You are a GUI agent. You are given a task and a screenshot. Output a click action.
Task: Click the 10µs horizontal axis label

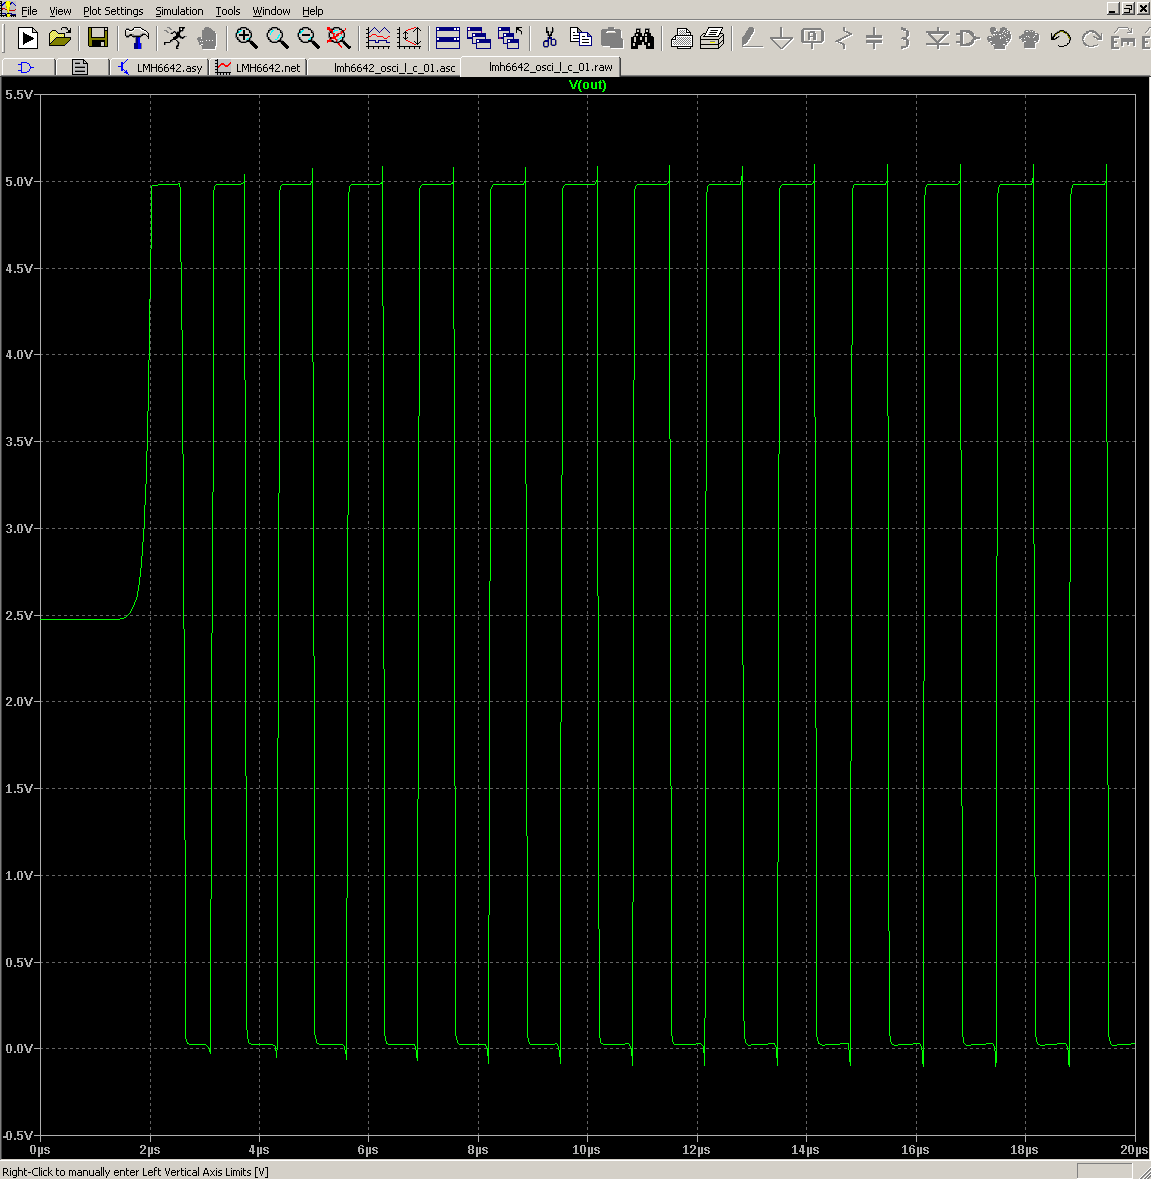pos(586,1150)
